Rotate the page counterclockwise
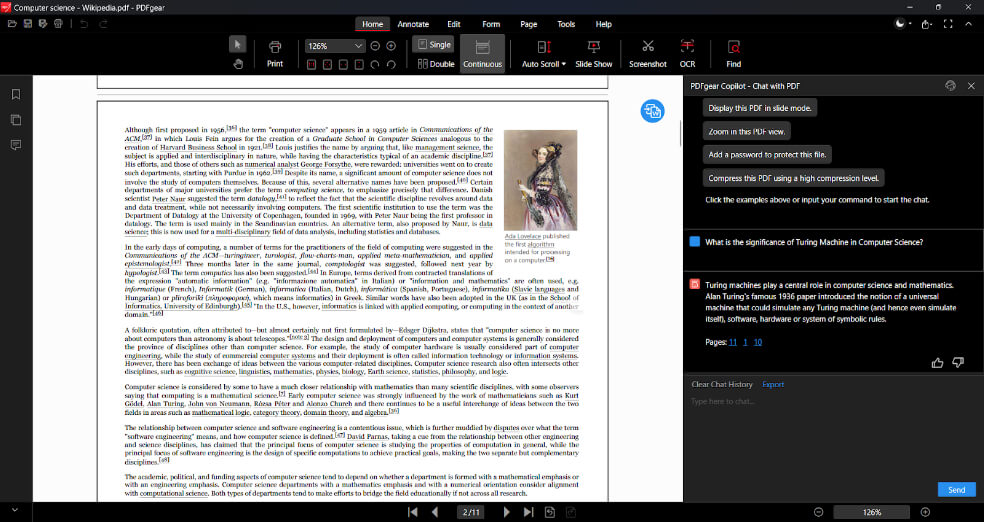Viewport: 984px width, 522px height. click(x=375, y=64)
